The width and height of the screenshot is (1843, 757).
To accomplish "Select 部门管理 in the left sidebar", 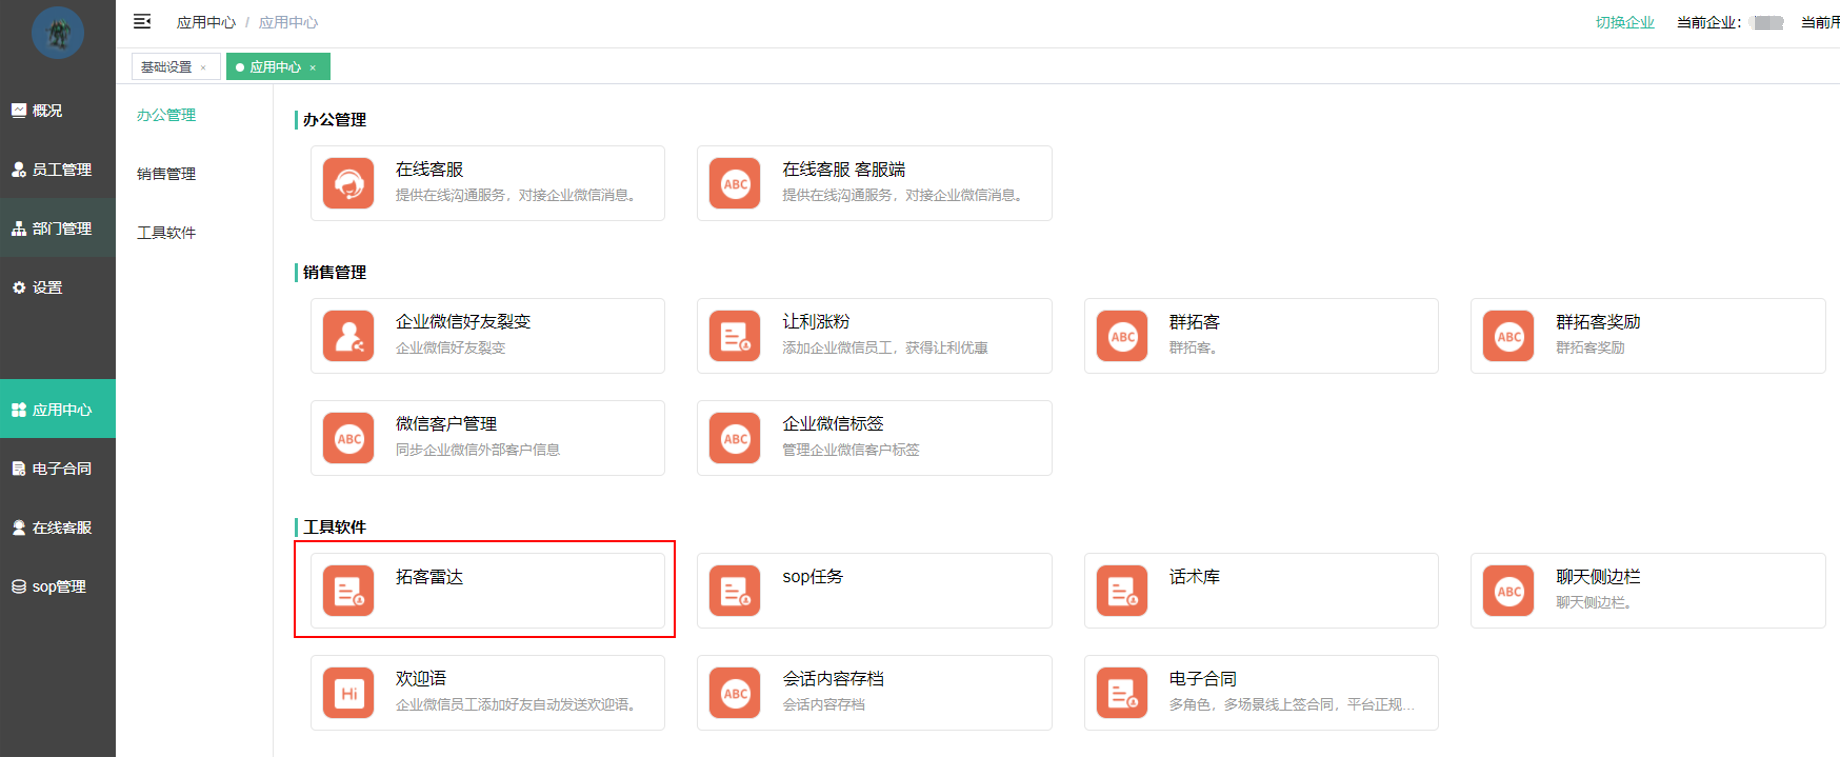I will (x=58, y=229).
